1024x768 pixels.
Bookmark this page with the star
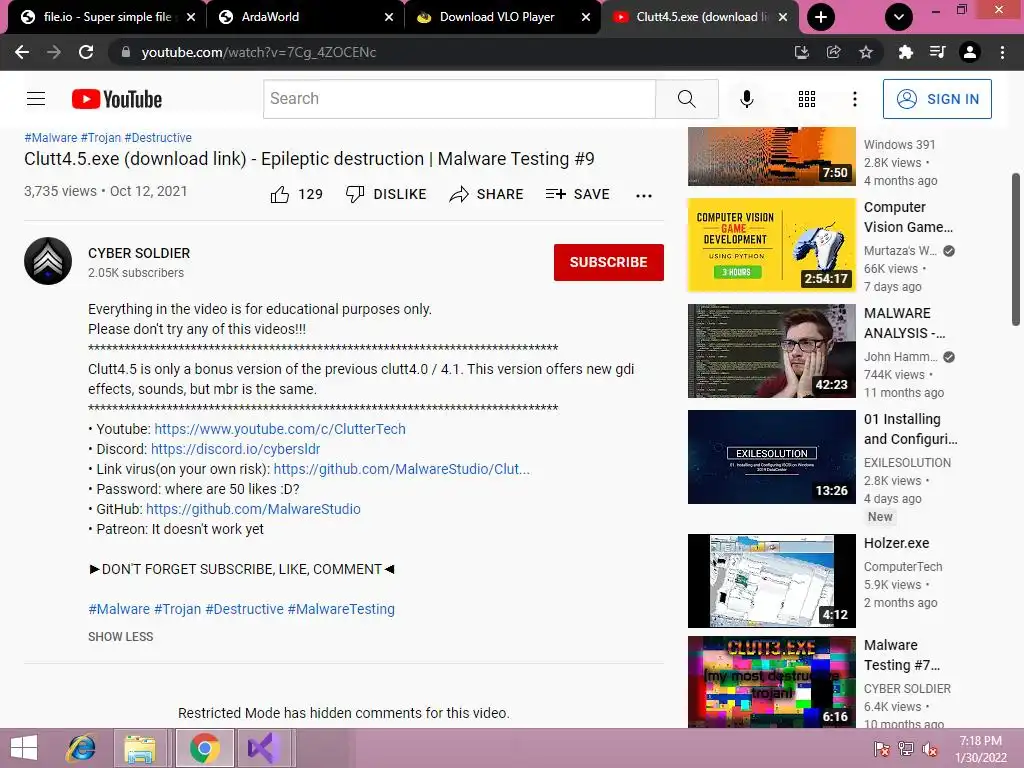tap(866, 52)
